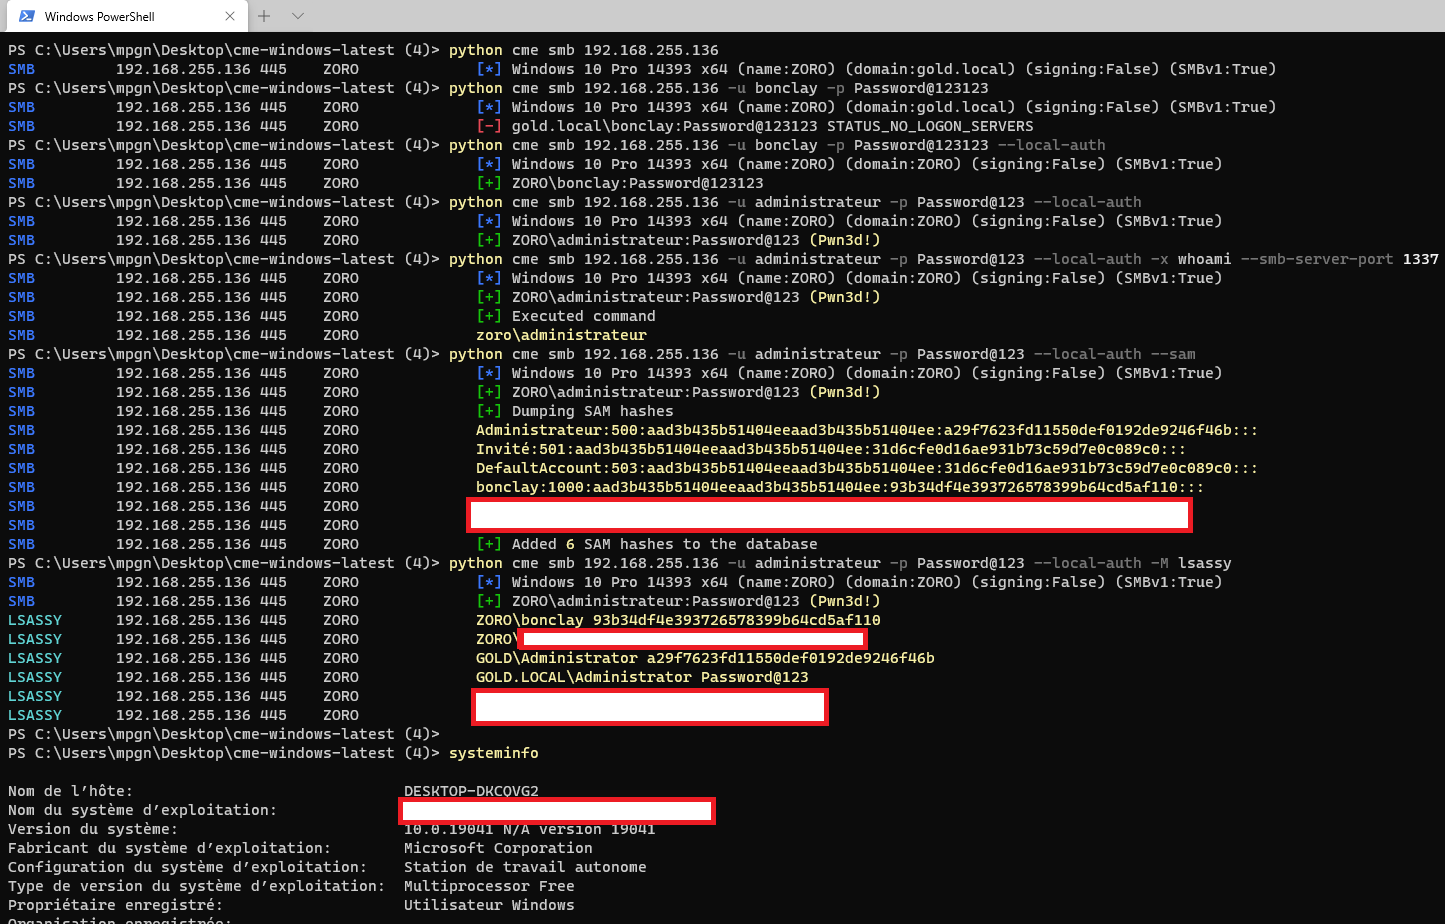
Task: Click the "Propriétaire enregistré:" label
Action: 115,905
